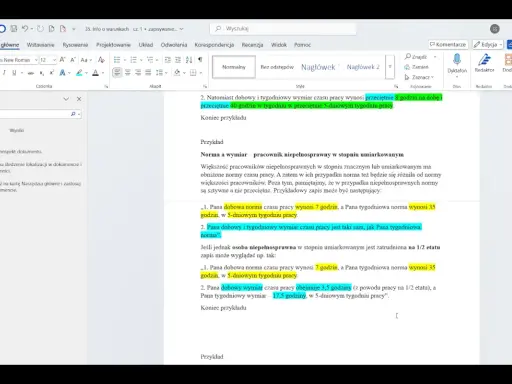The image size is (512, 384).
Task: Clear all formatting from the selection
Action: (101, 60)
